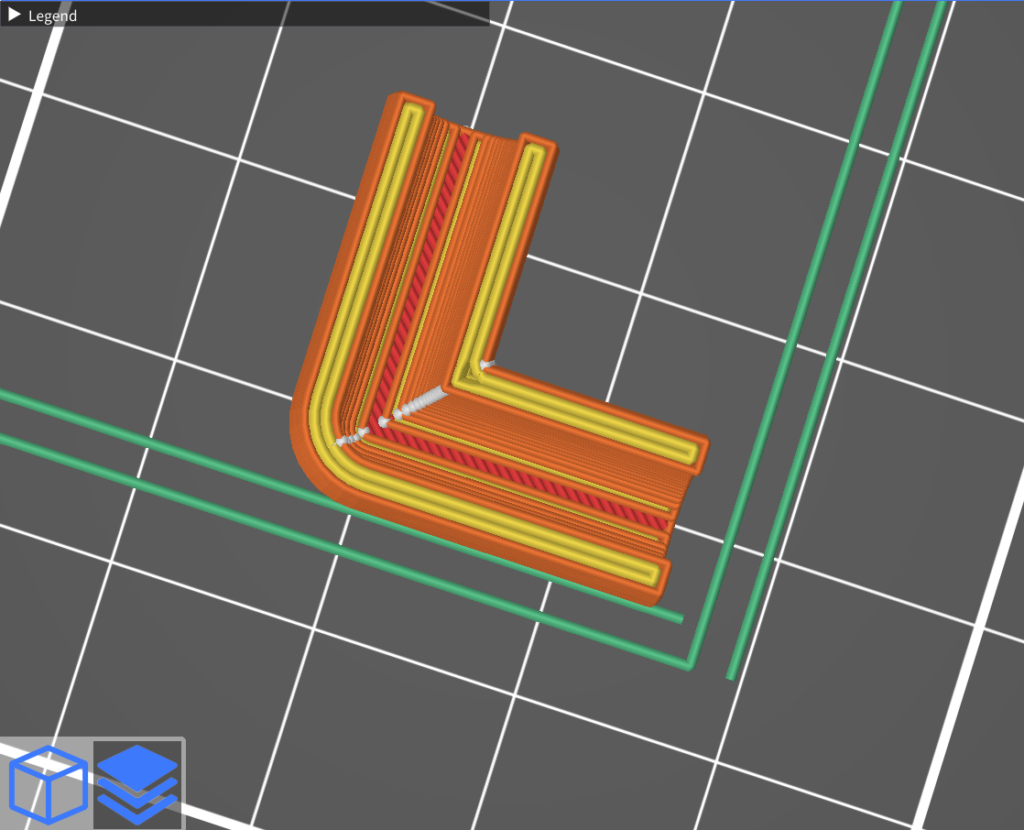The width and height of the screenshot is (1024, 830).
Task: Click the green skirt corner at bottom right
Action: [x=689, y=664]
